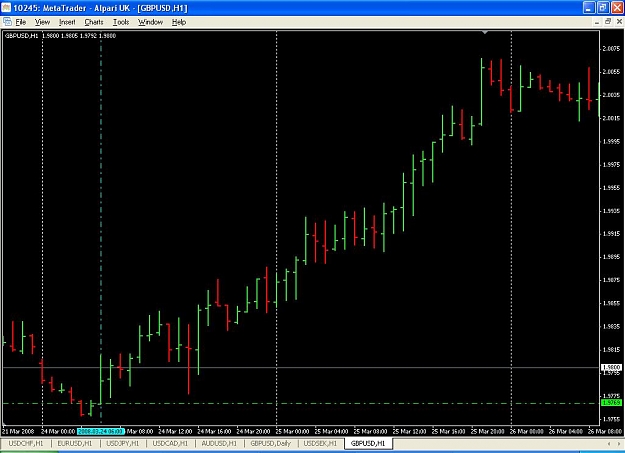Click the 21 Mar 2008 date on time axis
Image resolution: width=625 pixels, height=453 pixels.
click(x=18, y=431)
